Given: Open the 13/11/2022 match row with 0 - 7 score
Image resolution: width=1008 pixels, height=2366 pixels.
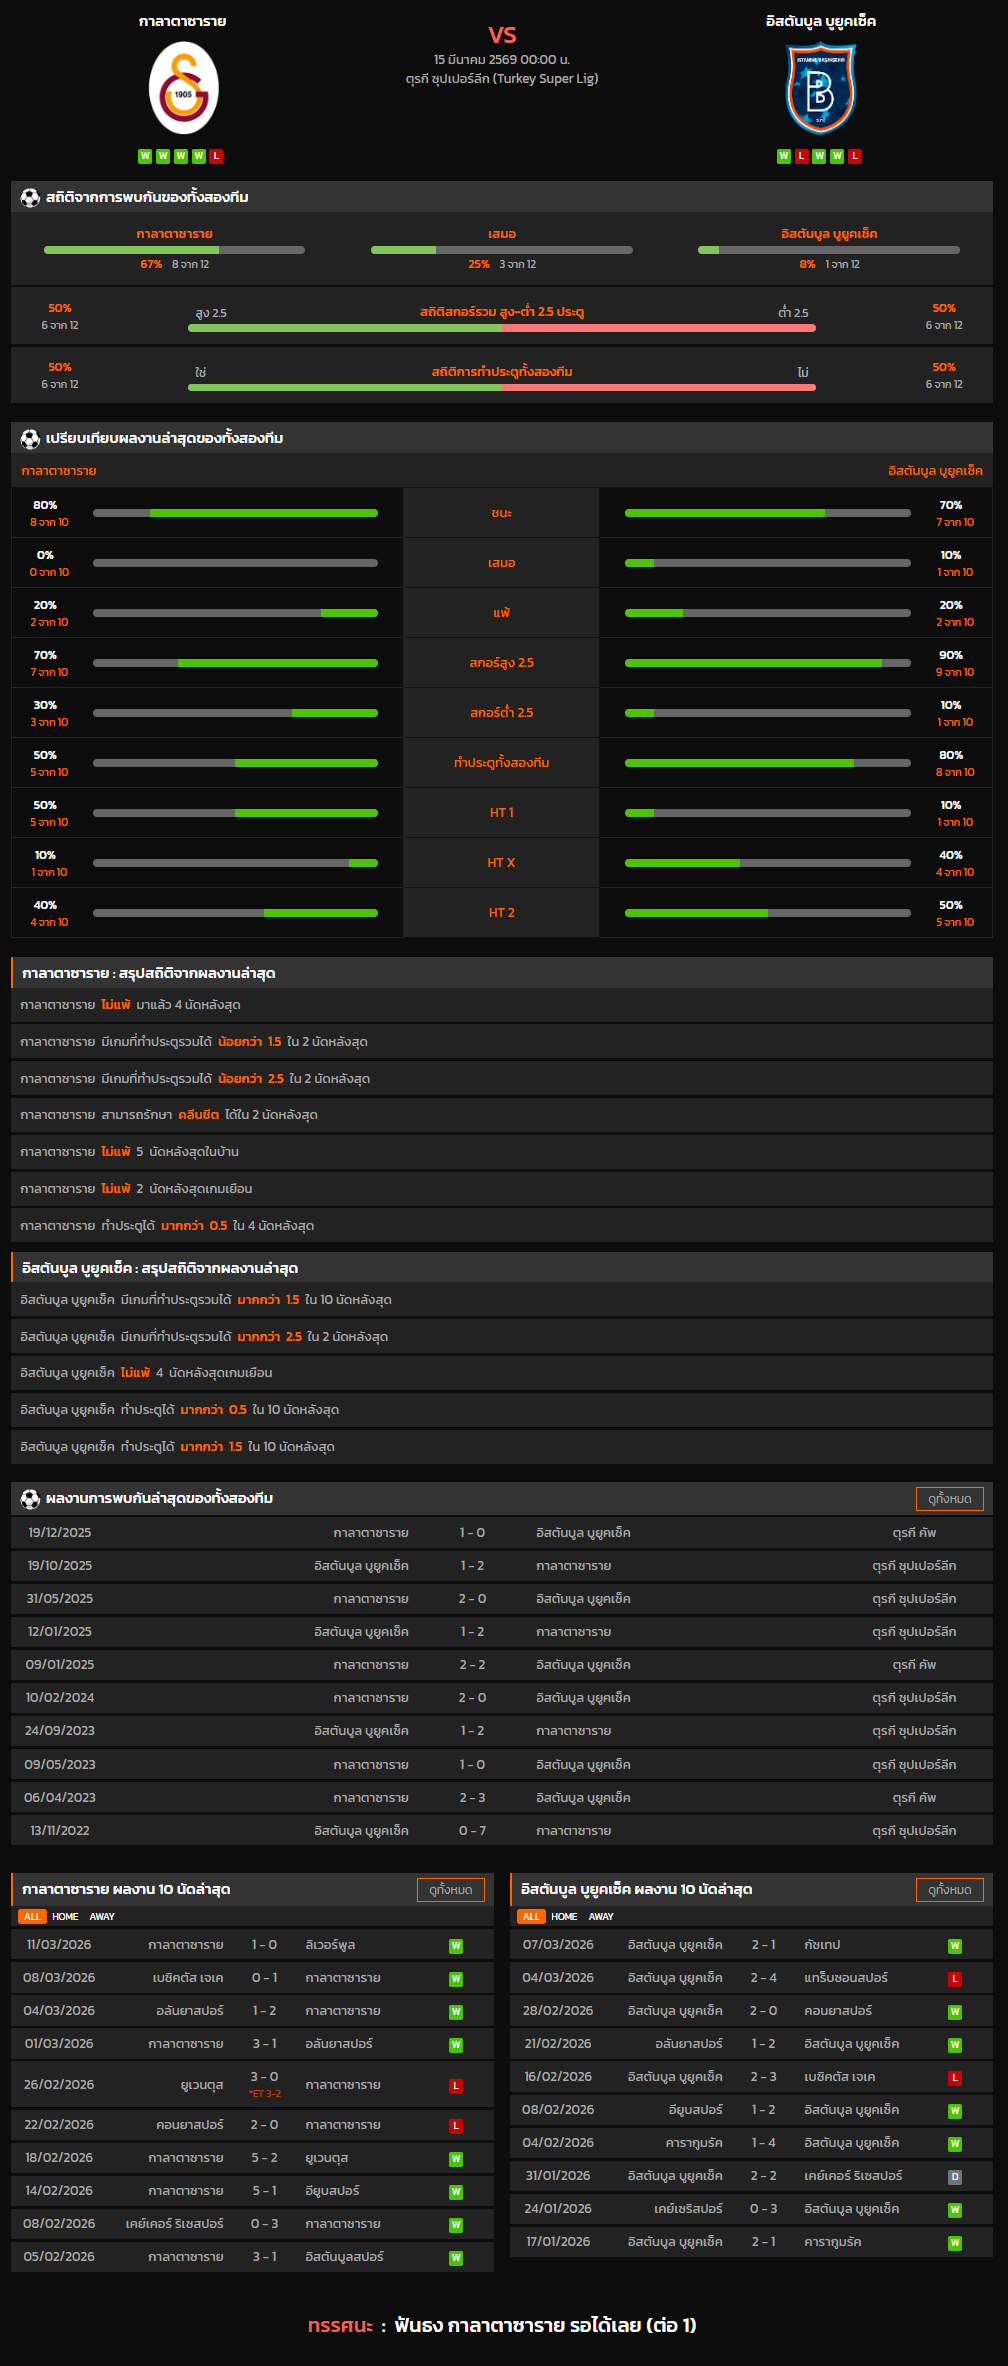Looking at the screenshot, I should 502,1831.
